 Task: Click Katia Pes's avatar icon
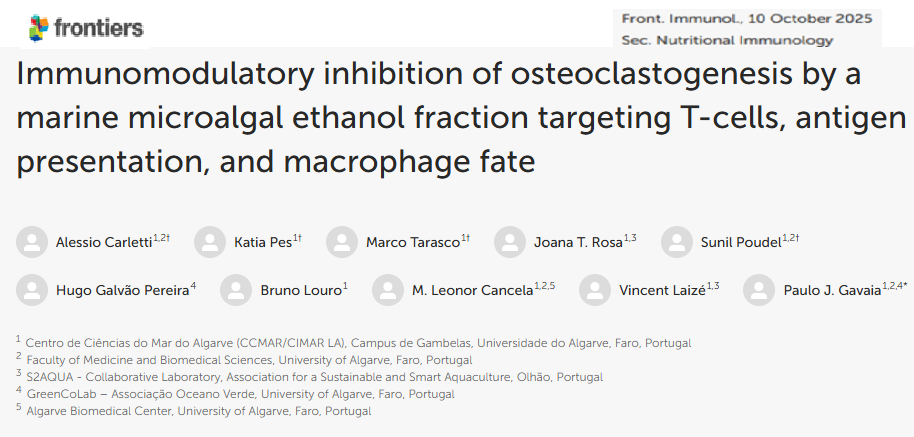point(210,242)
